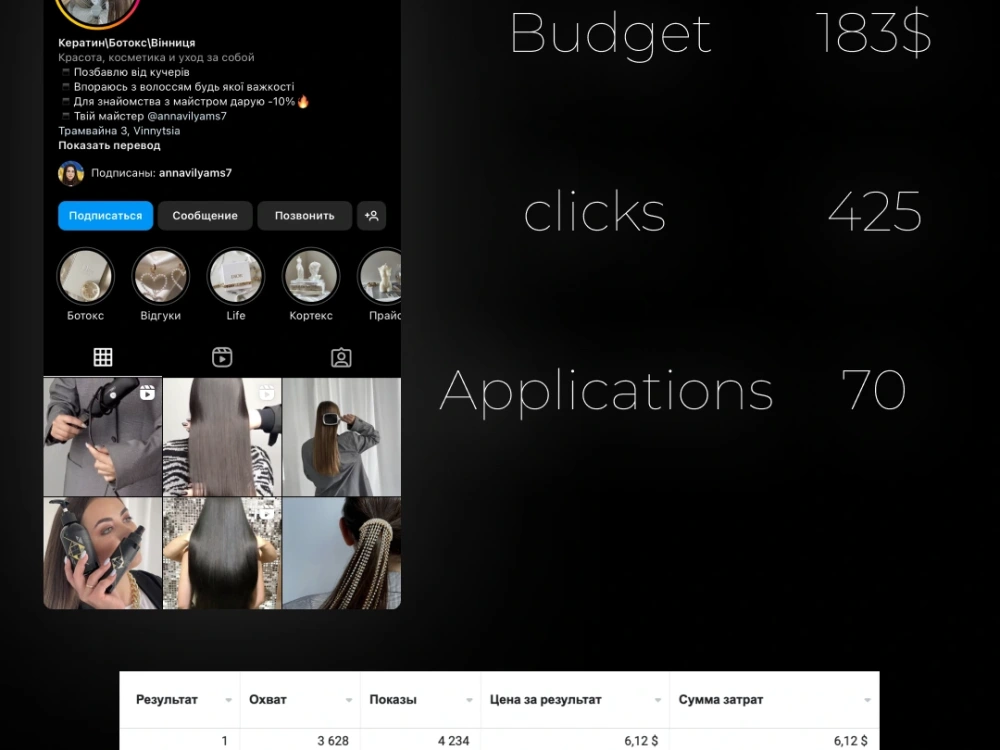Click the Трамвайна 3, Vinnytsia address
This screenshot has width=1000, height=750.
click(119, 131)
